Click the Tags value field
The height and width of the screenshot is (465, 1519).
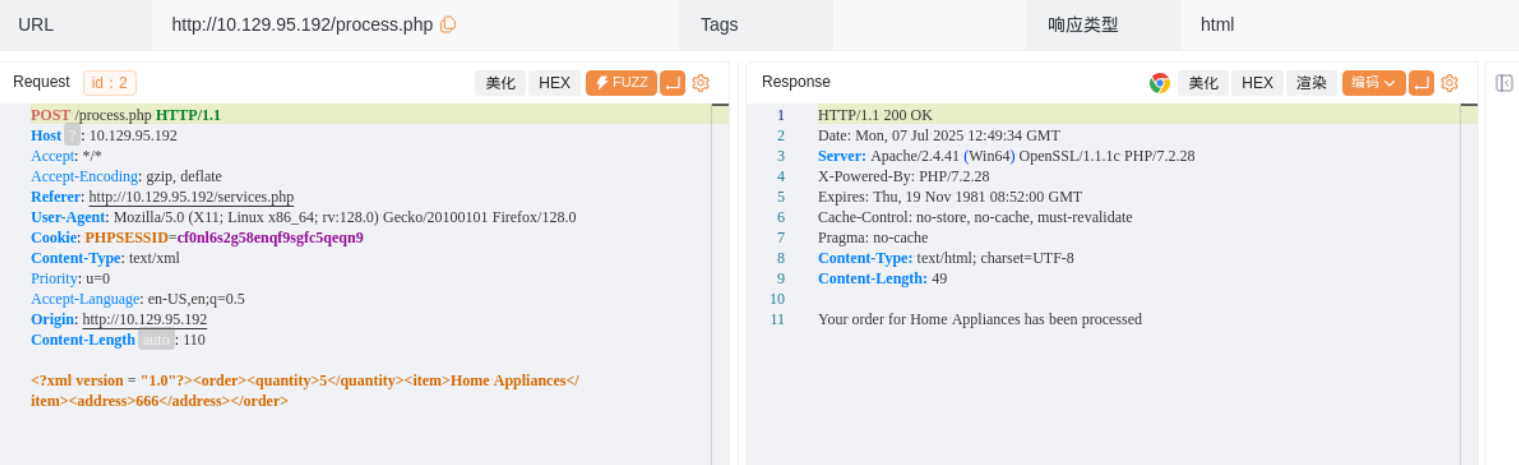pyautogui.click(x=929, y=25)
